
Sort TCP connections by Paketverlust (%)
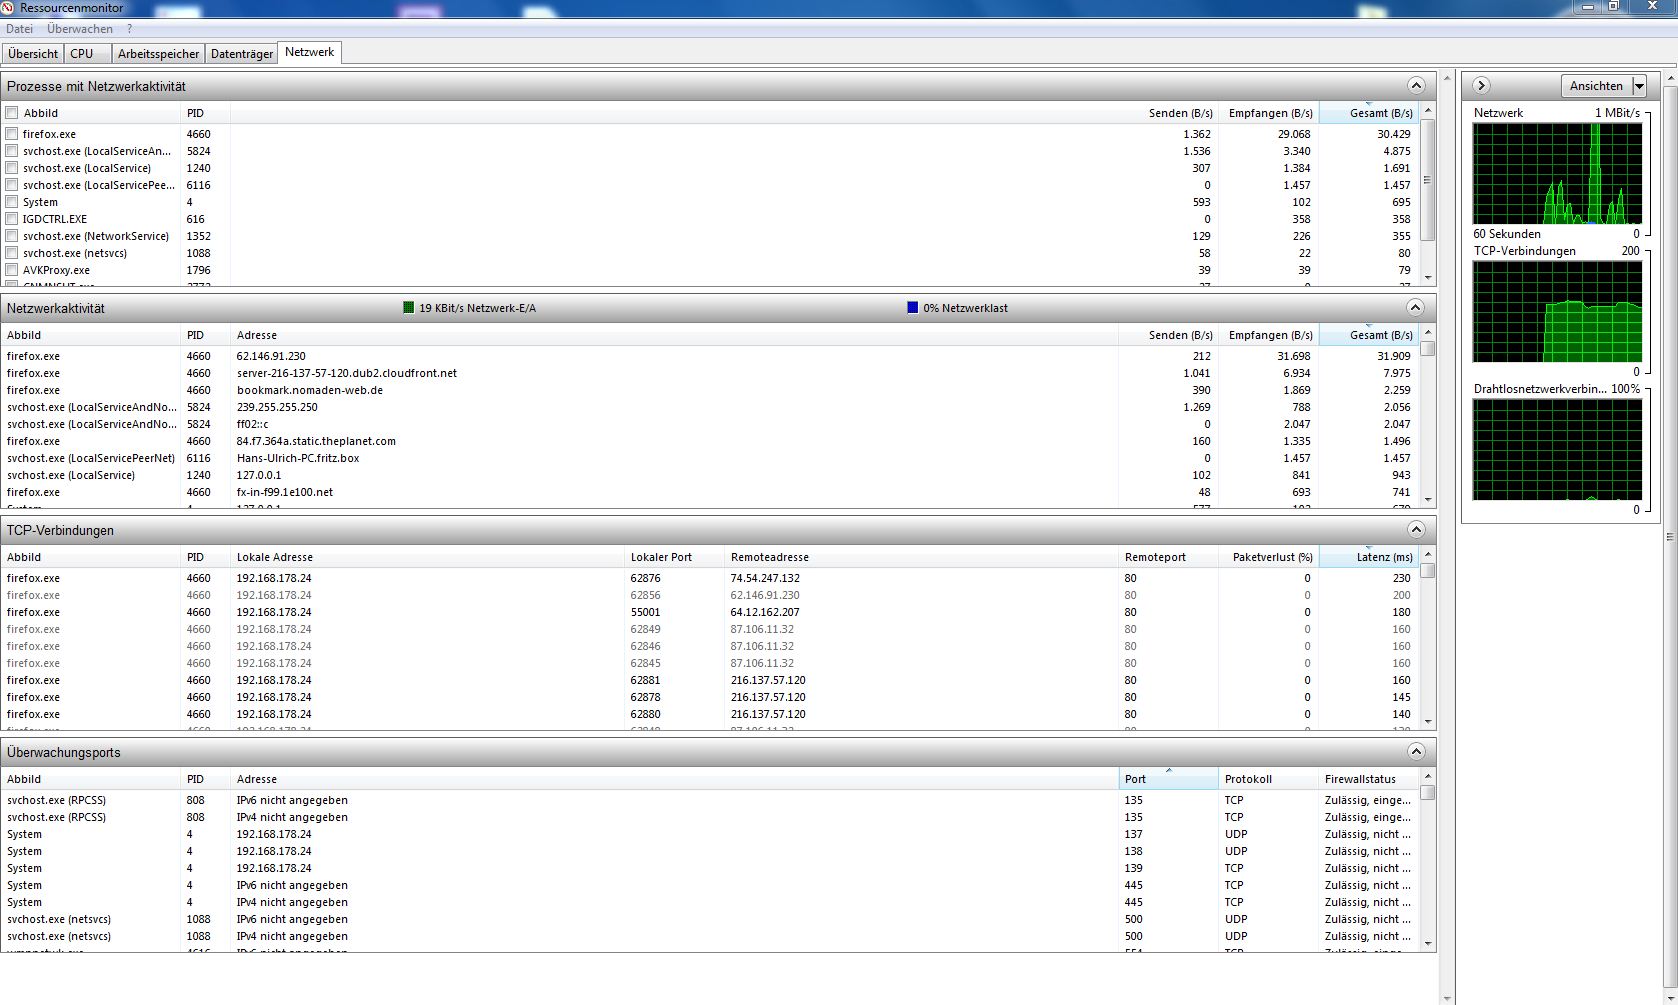tap(1268, 557)
